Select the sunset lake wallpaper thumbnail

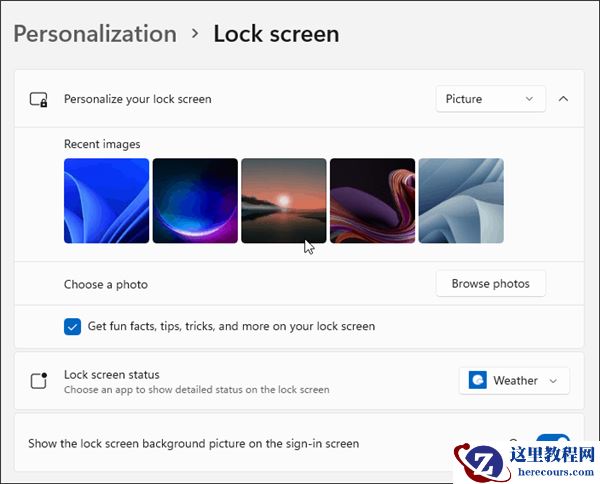pos(284,201)
